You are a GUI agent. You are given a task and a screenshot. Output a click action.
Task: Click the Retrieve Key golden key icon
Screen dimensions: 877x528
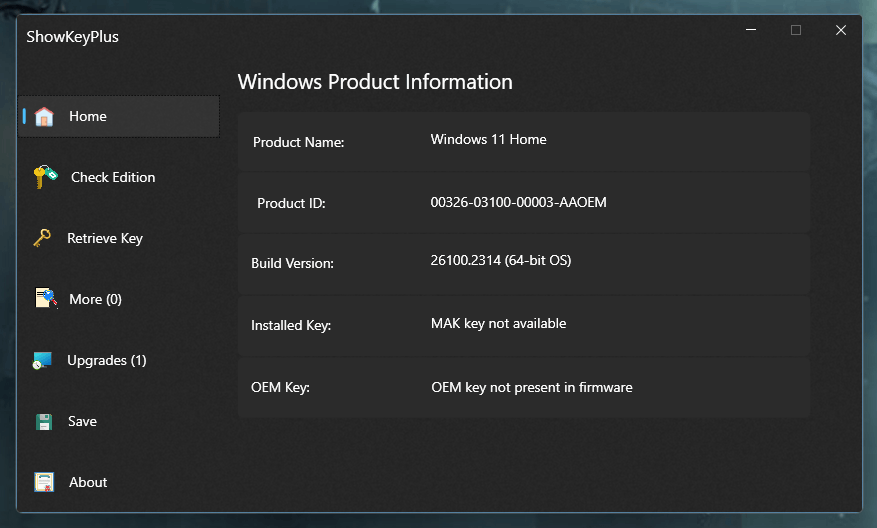click(42, 238)
